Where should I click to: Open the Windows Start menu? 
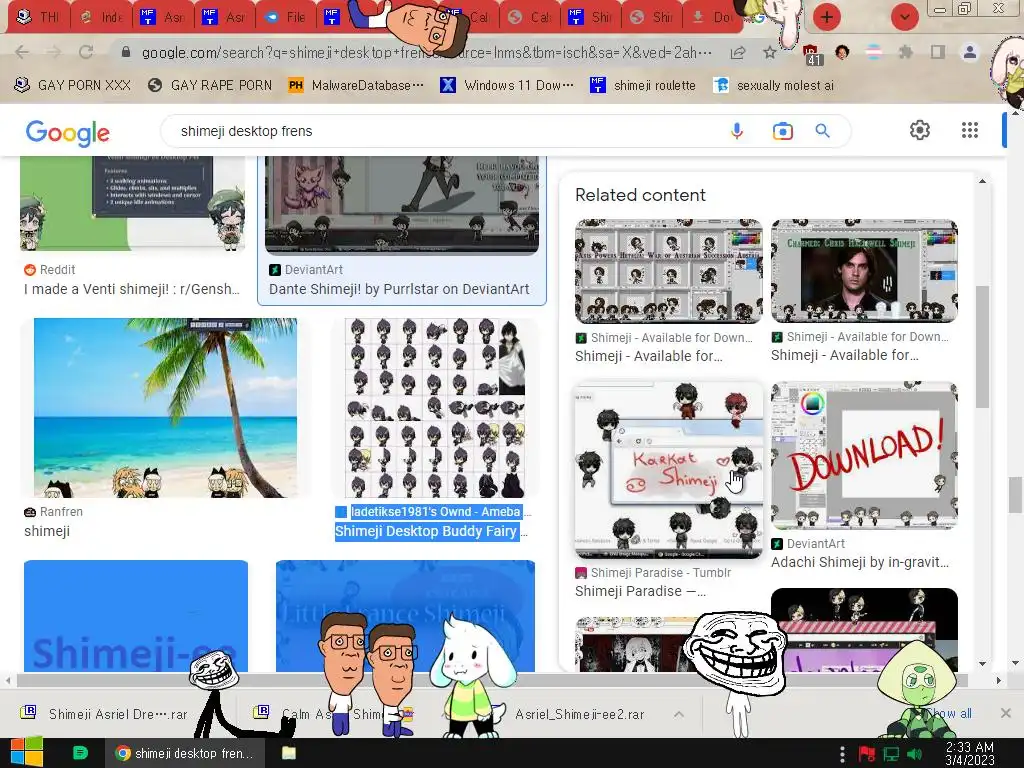click(26, 752)
